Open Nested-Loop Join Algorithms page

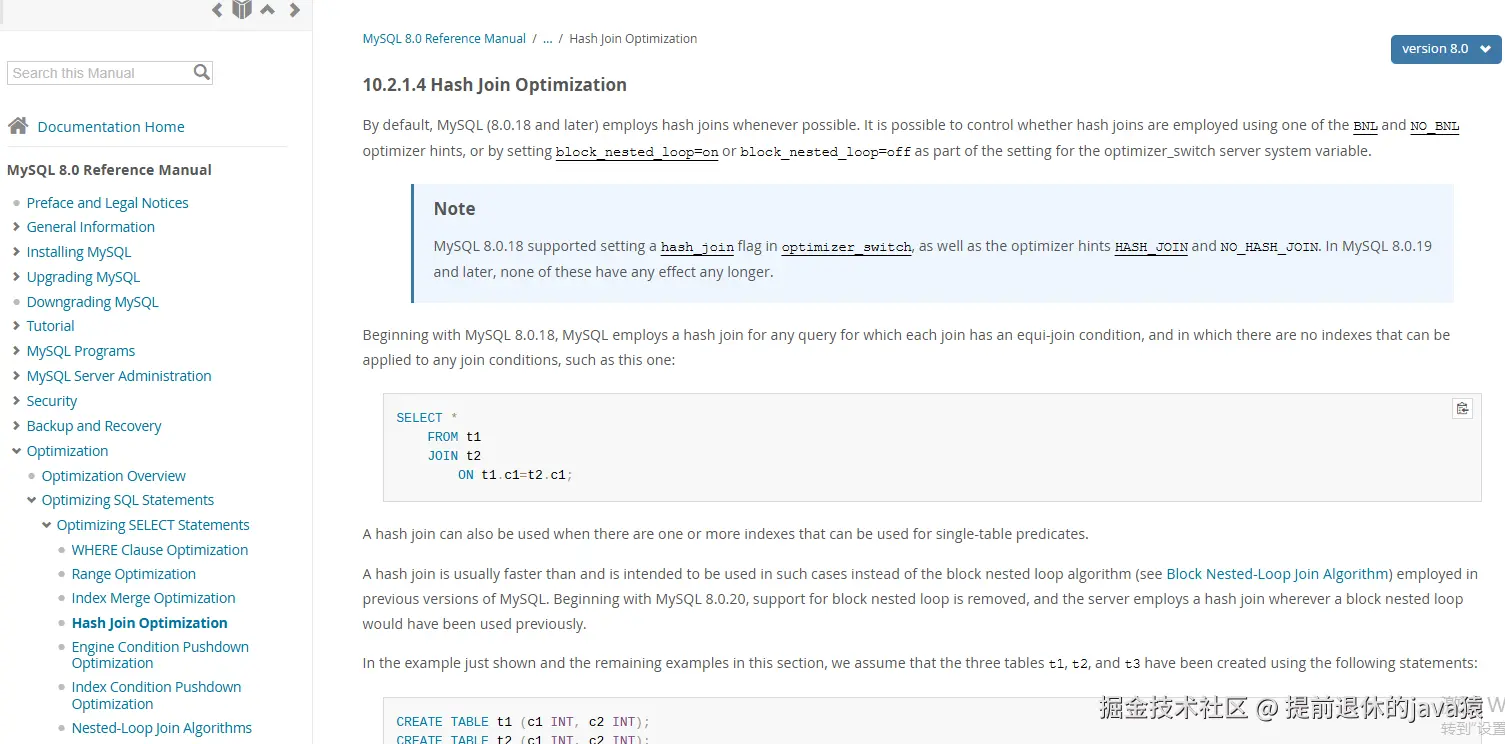[161, 728]
